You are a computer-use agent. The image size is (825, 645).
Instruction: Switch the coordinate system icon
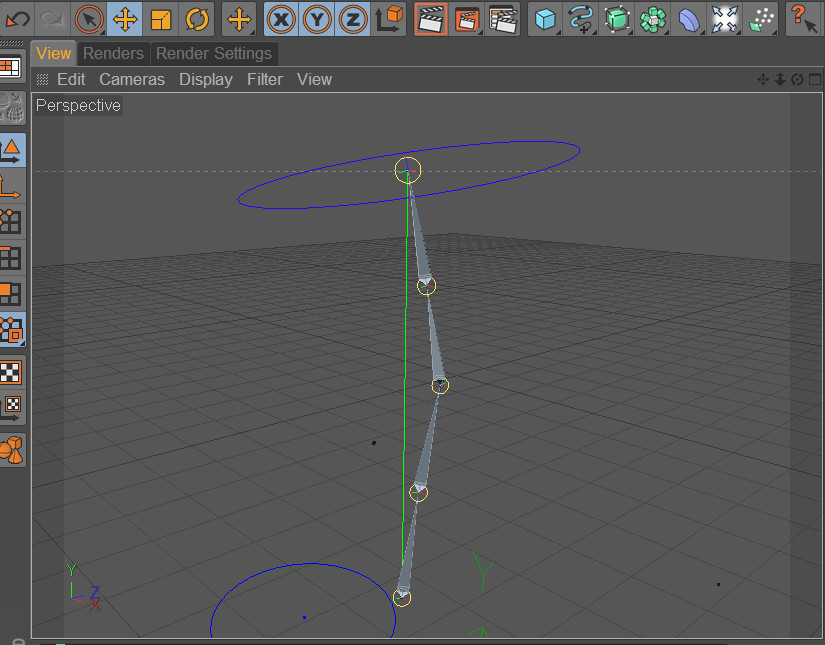tap(388, 19)
